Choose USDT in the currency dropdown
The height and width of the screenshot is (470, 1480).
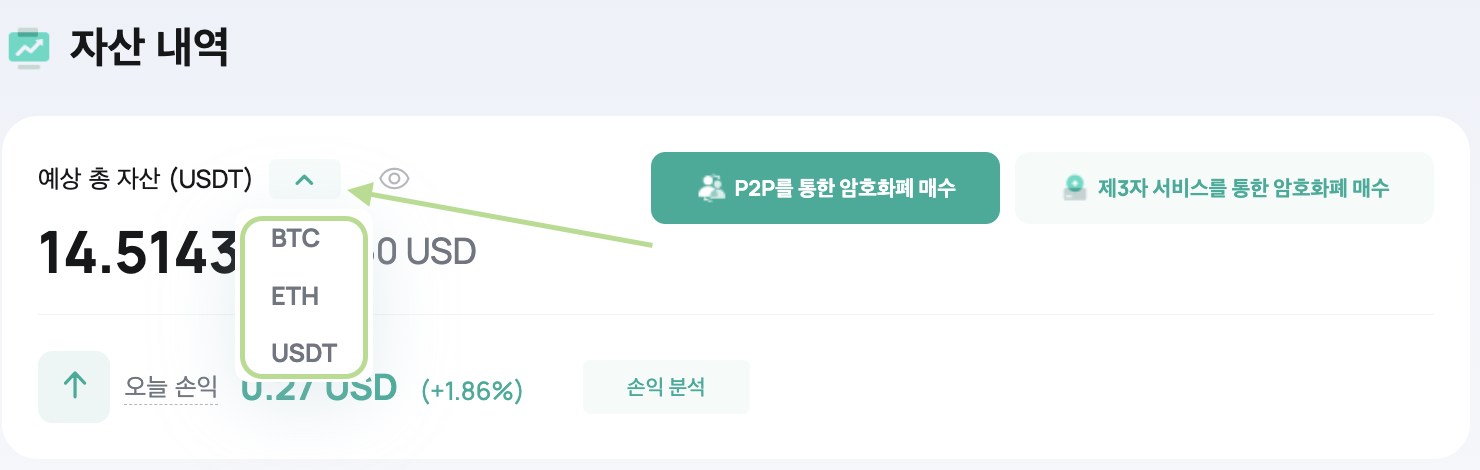coord(304,352)
